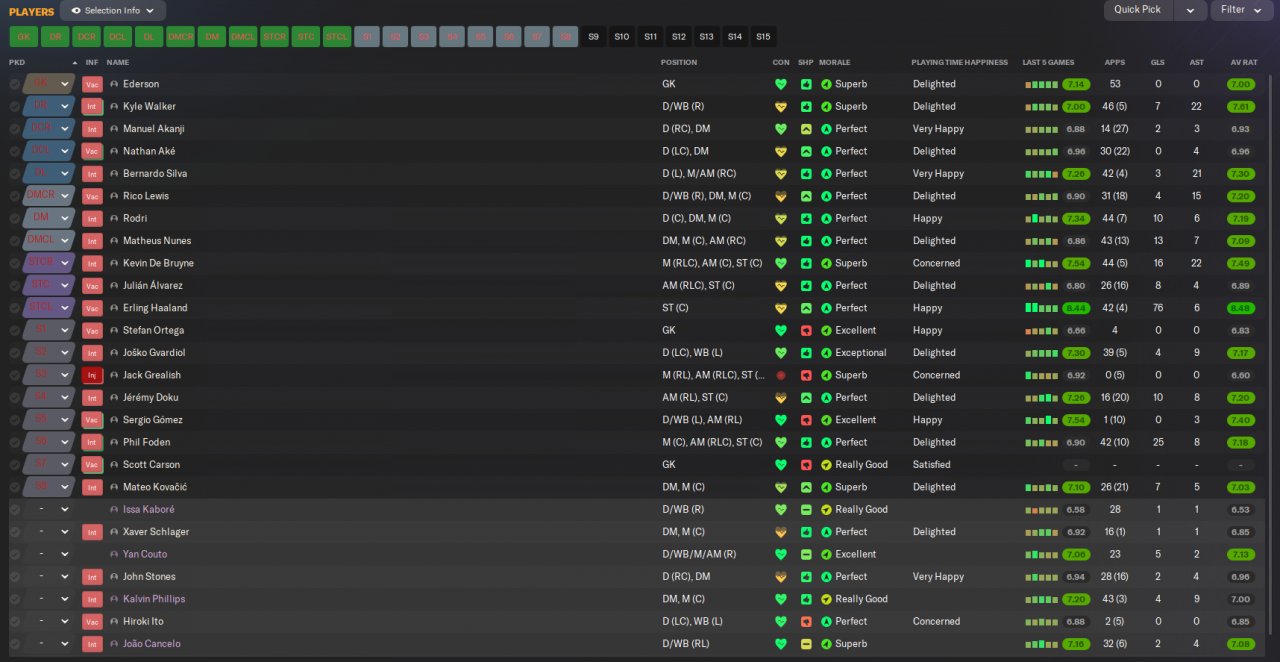Click Ederson's green condition heart icon
The width and height of the screenshot is (1280, 662).
click(781, 85)
